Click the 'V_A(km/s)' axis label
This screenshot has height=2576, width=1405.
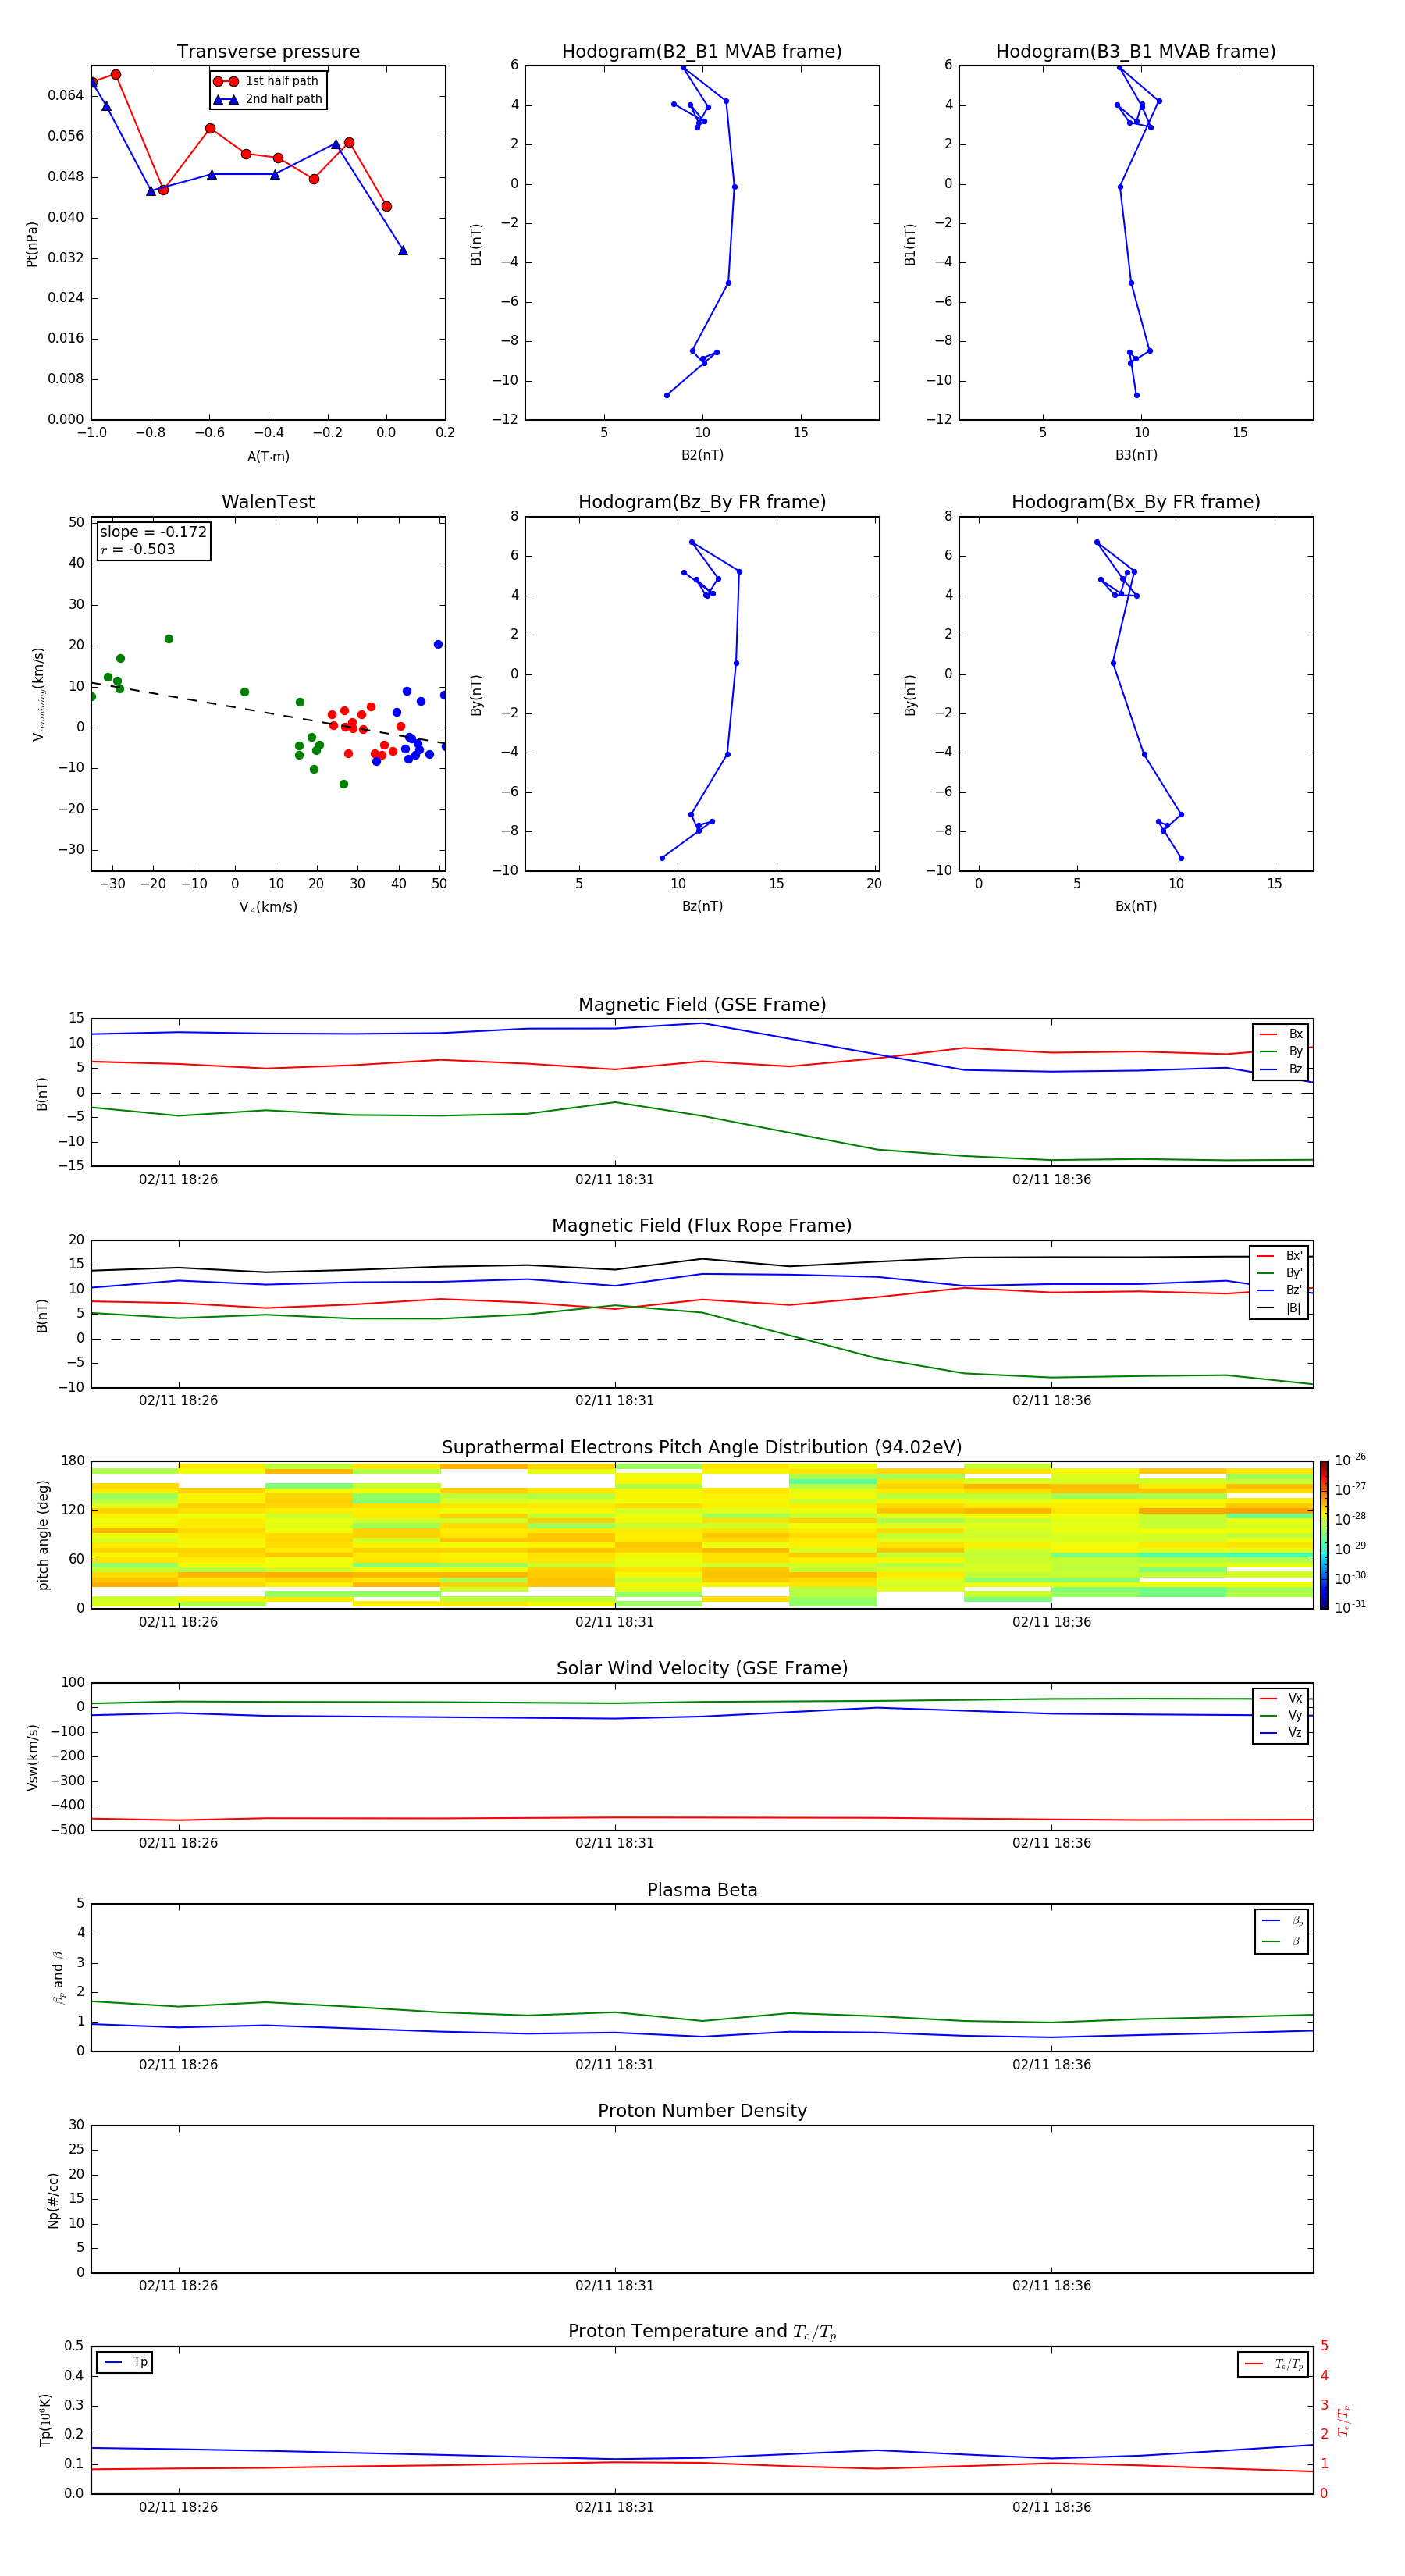(268, 907)
